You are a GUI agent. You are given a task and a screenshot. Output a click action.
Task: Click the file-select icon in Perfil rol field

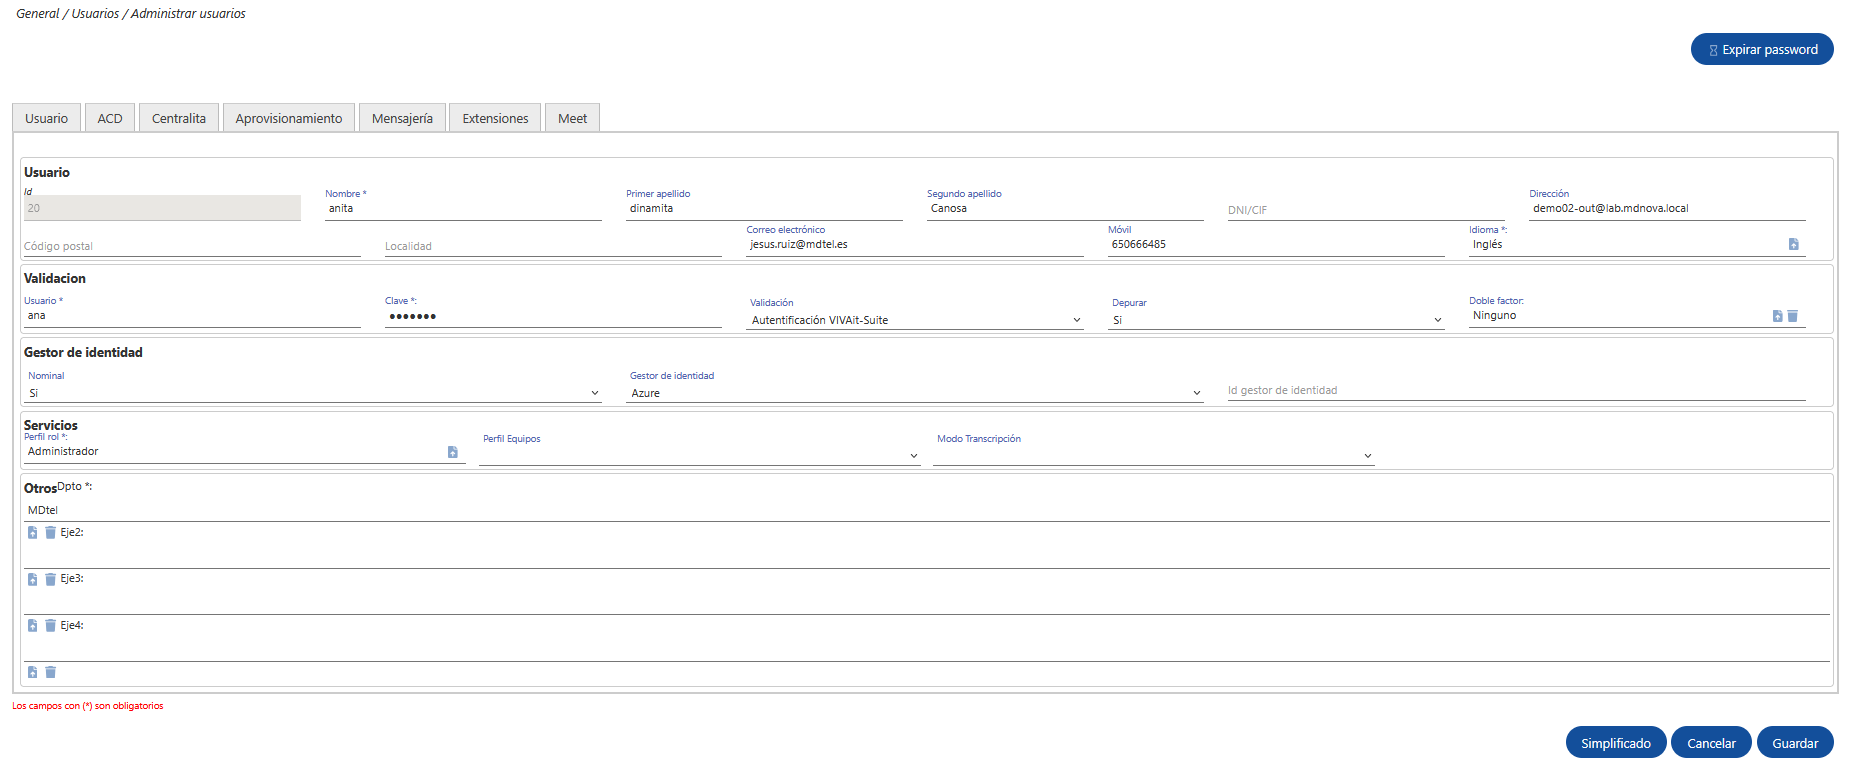coord(452,452)
